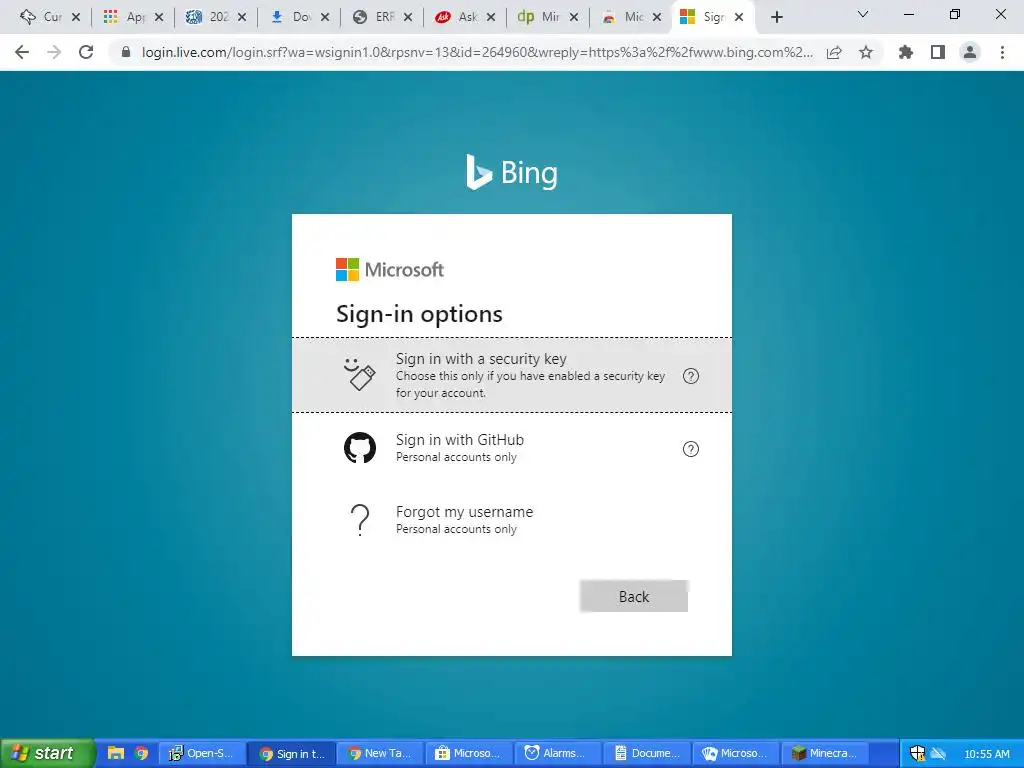Switch to the 'Cur' tab
Image resolution: width=1024 pixels, height=768 pixels.
tap(43, 17)
